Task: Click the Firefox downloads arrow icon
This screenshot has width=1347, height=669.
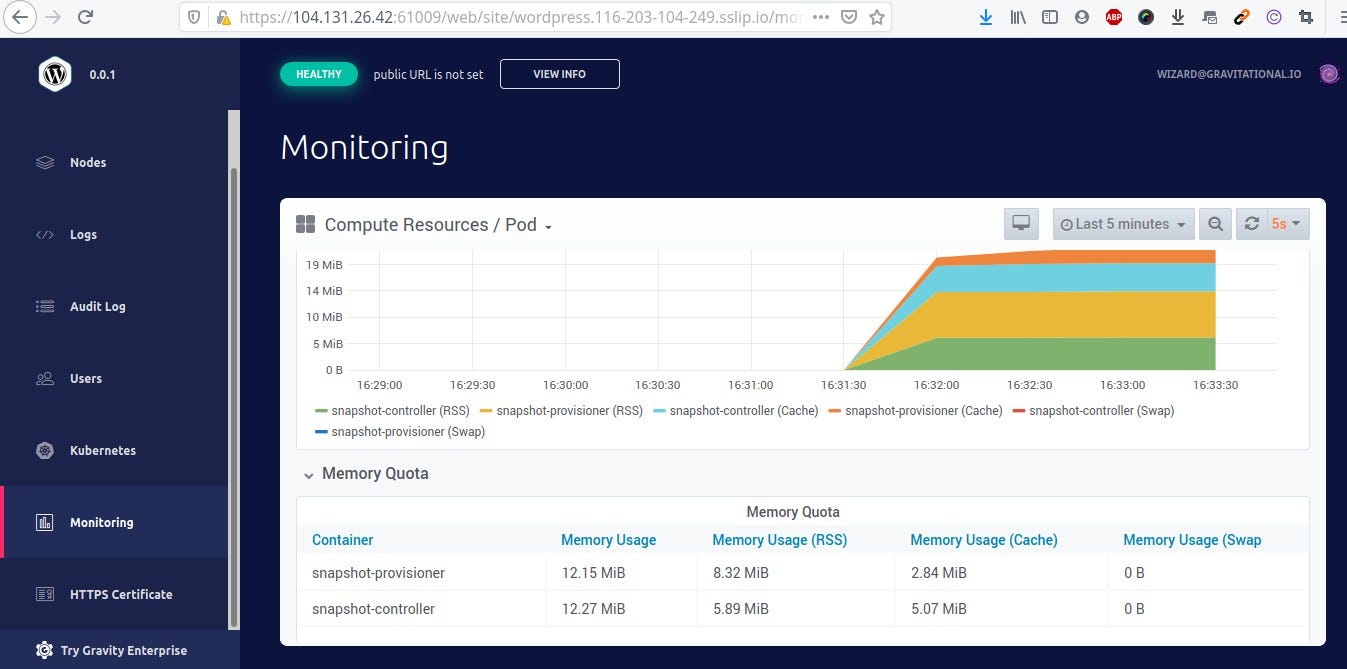Action: [985, 17]
